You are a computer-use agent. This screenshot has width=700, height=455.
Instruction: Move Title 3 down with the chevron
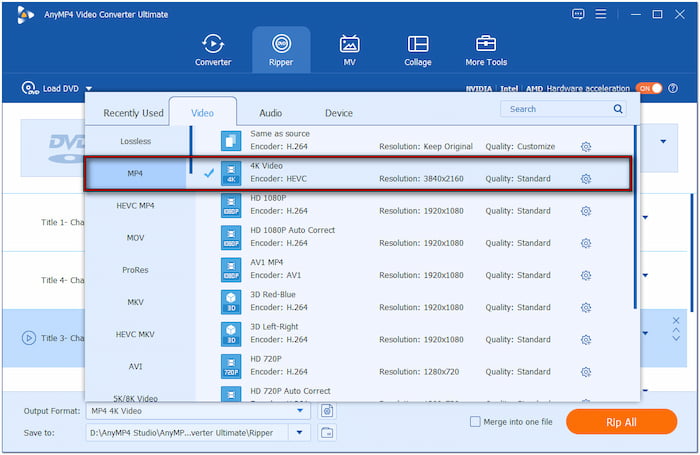676,338
